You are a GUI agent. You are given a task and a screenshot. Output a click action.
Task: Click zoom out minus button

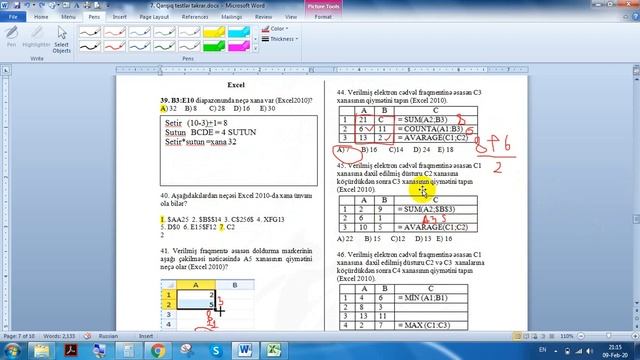point(581,336)
